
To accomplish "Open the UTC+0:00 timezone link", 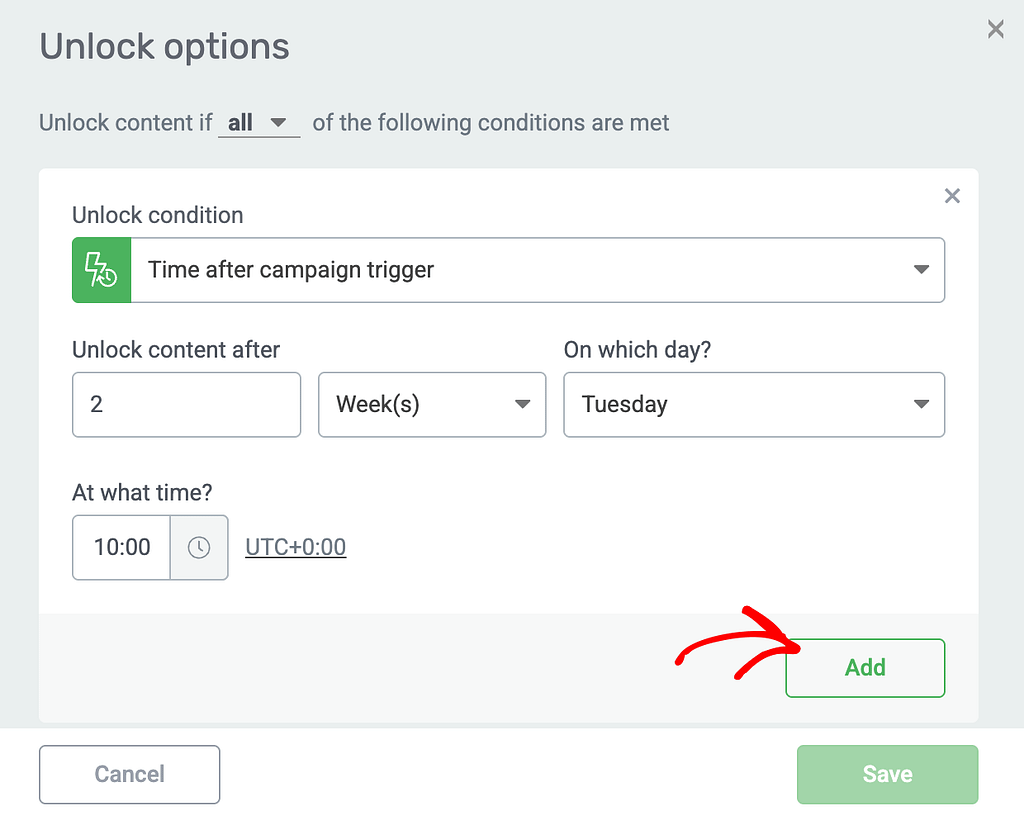I will (295, 547).
